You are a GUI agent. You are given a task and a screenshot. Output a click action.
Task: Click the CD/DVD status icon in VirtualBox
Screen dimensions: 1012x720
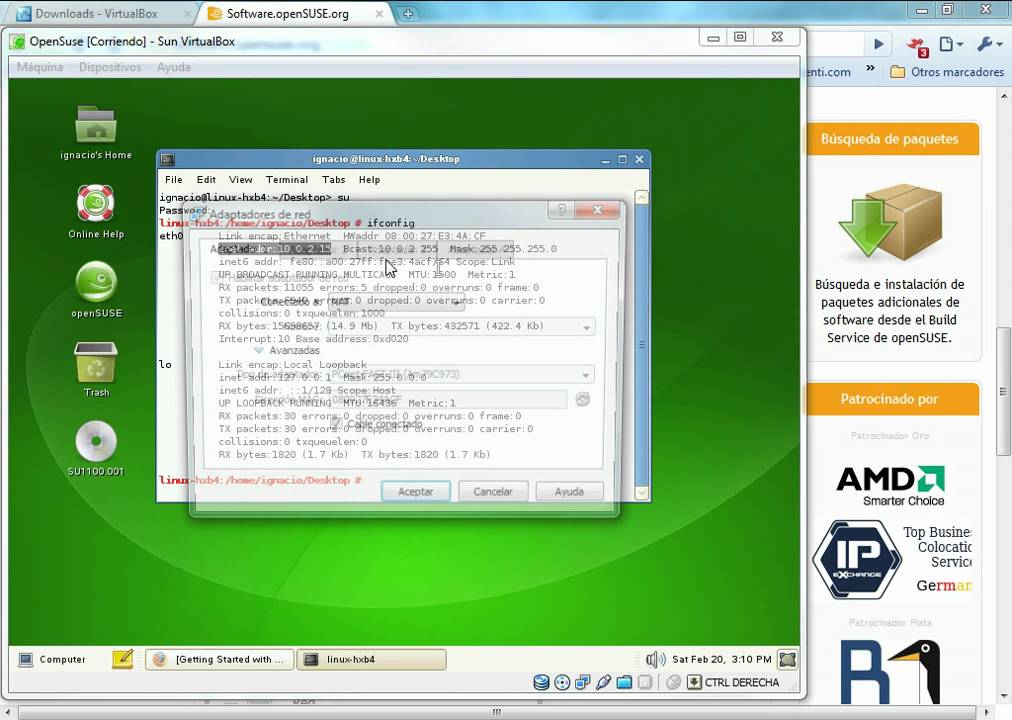click(x=562, y=683)
